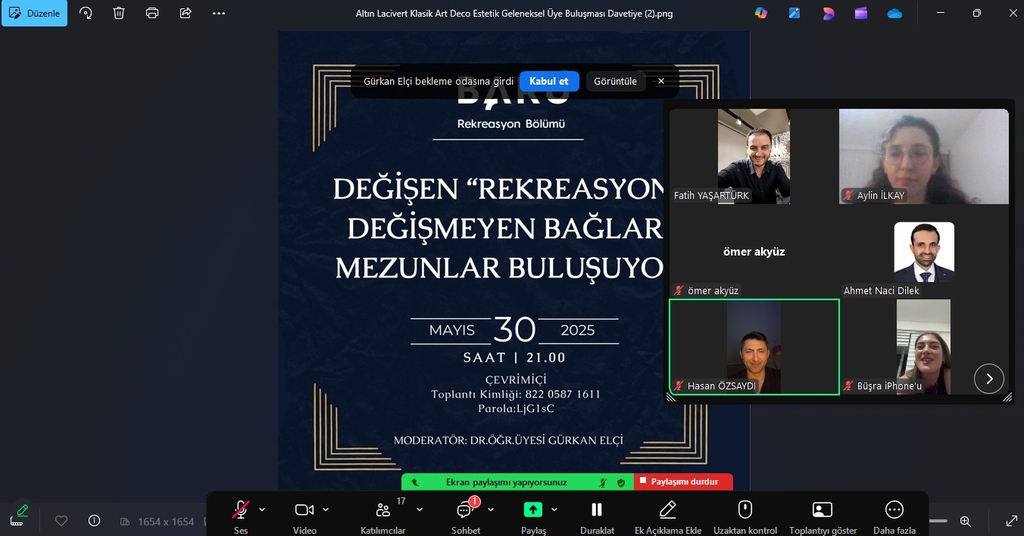
Task: Dismiss the waiting room notification
Action: click(x=660, y=81)
